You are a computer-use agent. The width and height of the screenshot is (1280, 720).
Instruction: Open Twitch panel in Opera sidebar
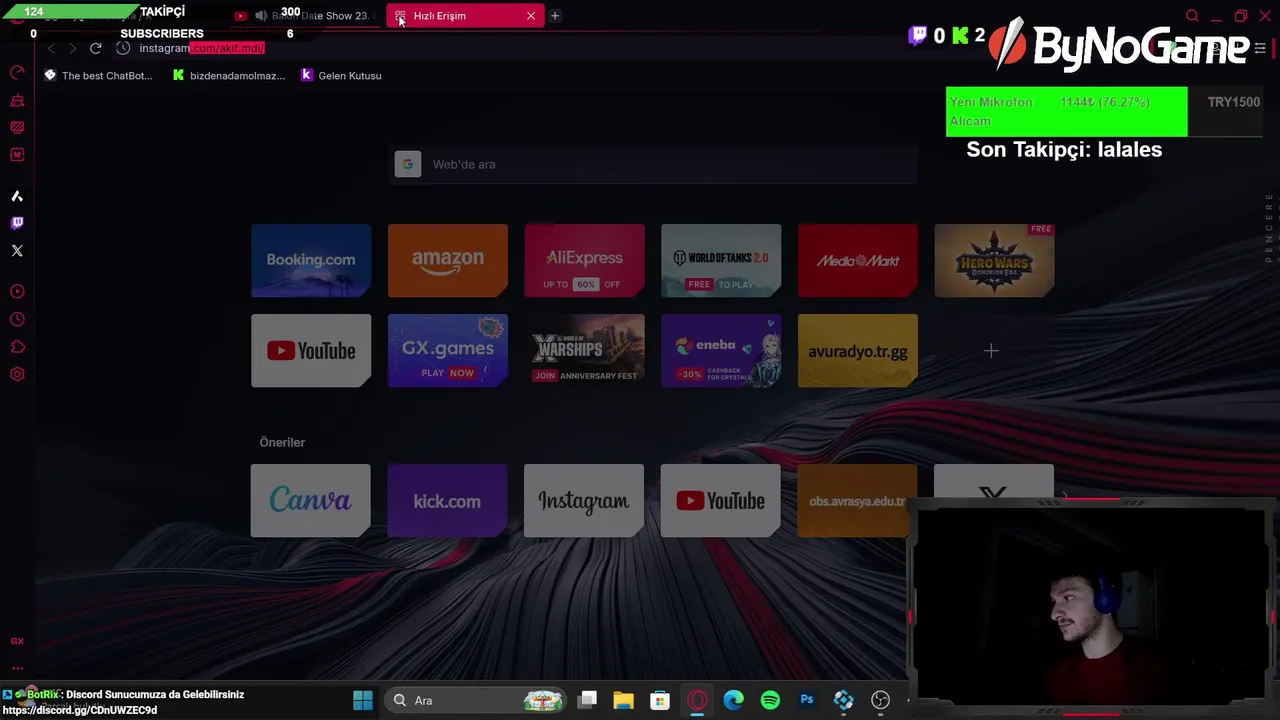click(17, 223)
